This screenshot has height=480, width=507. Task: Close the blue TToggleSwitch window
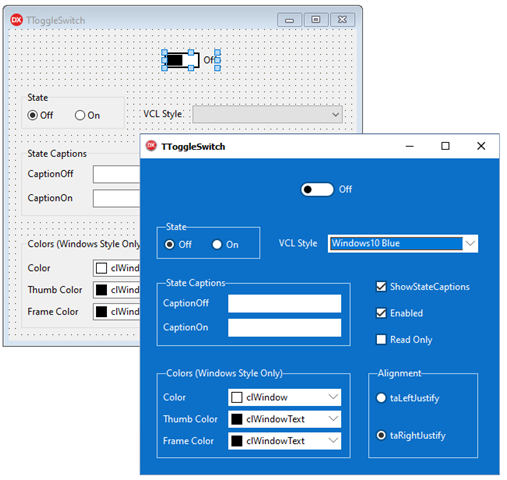(481, 146)
